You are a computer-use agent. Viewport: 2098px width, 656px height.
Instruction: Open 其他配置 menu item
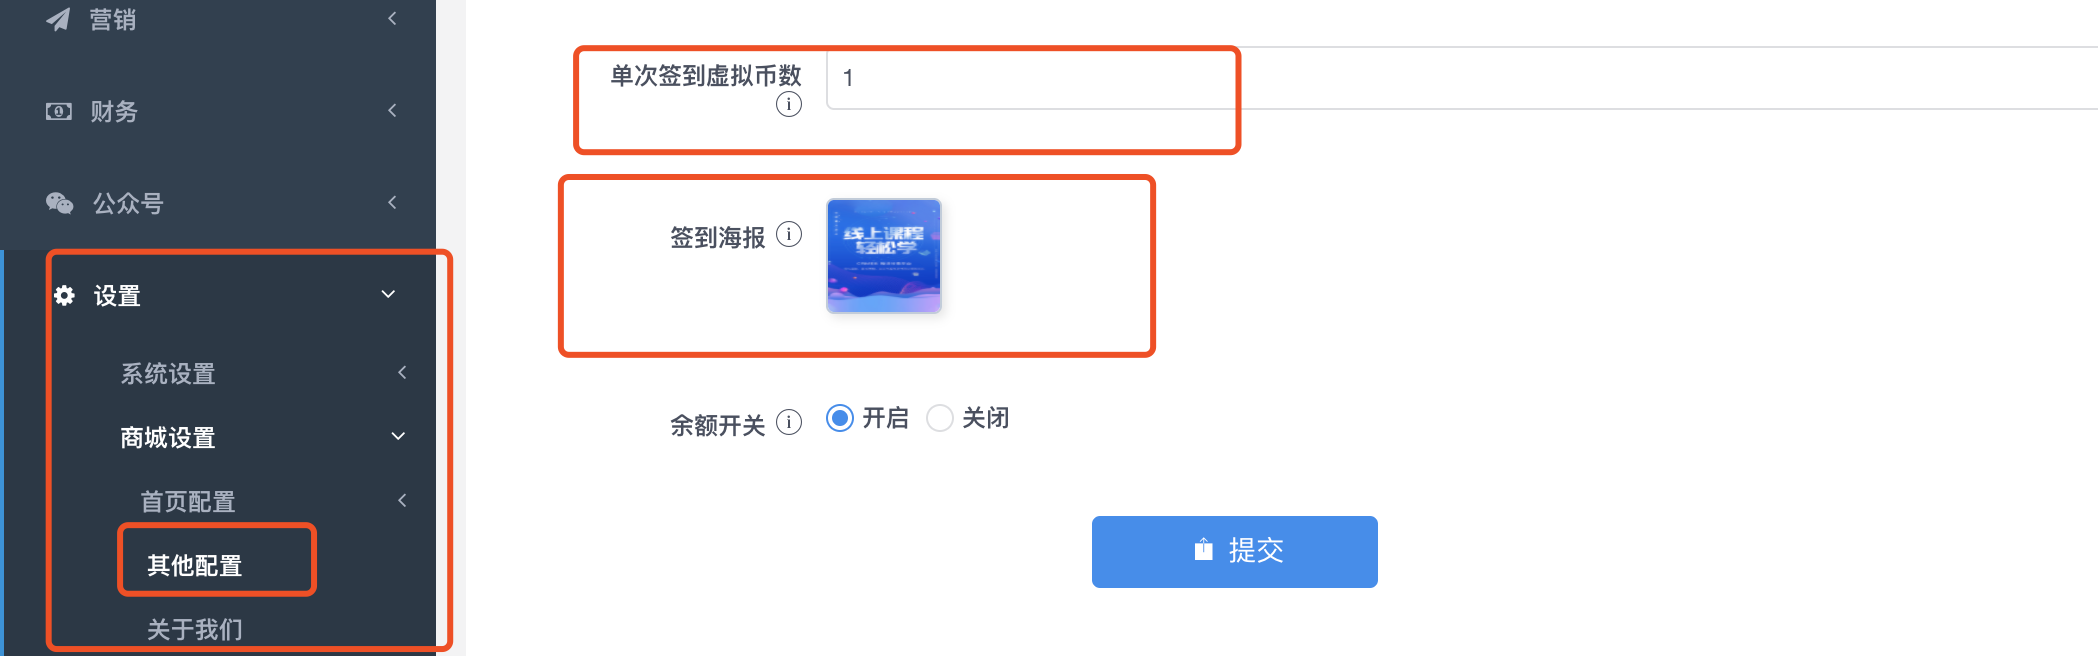[195, 565]
